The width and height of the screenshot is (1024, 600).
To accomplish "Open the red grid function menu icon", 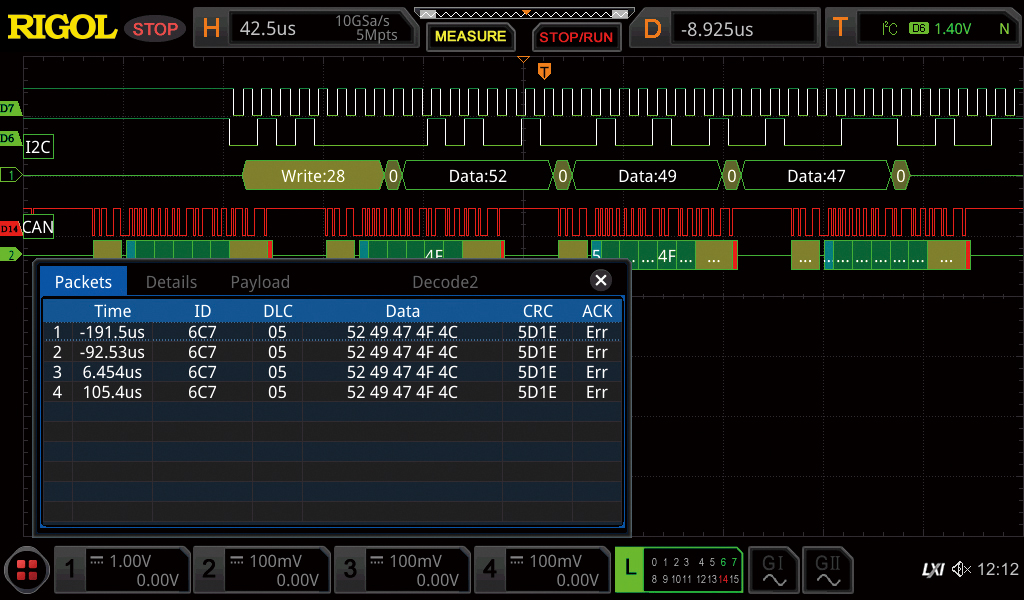I will (26, 571).
